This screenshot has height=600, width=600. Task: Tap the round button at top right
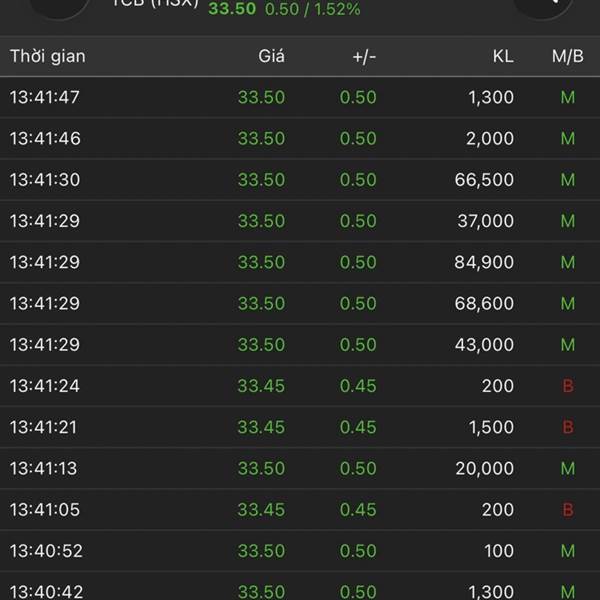(x=543, y=4)
